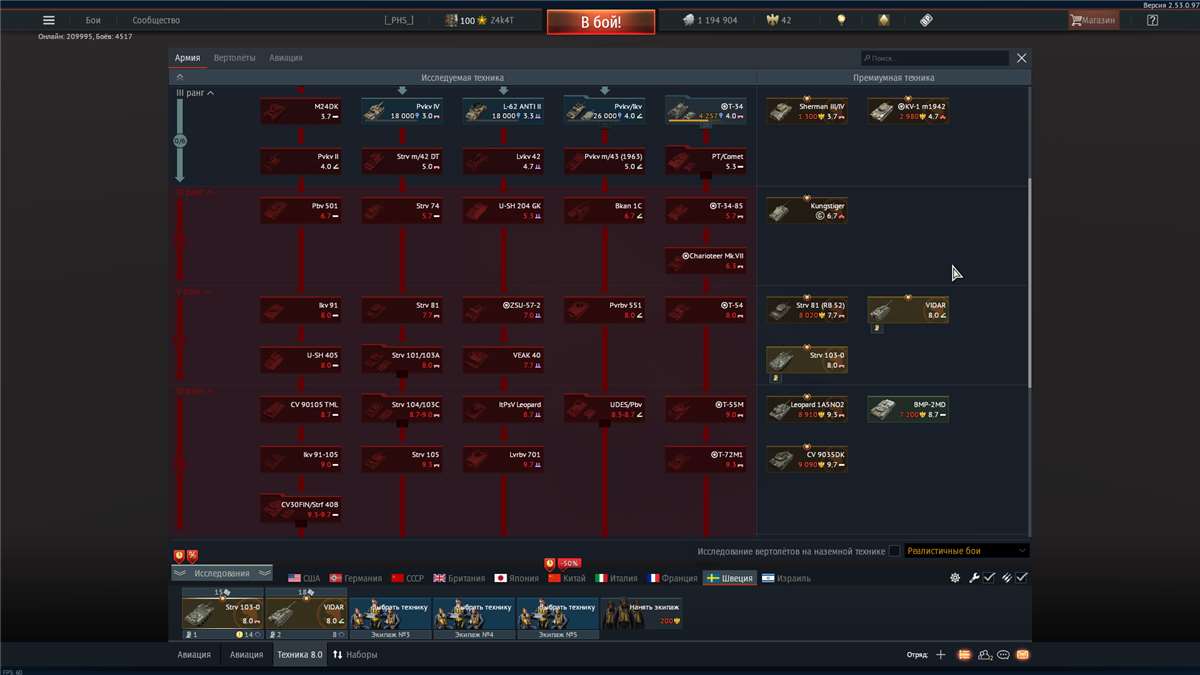The width and height of the screenshot is (1200, 675).
Task: Open the chat bubble icon
Action: (x=1003, y=655)
